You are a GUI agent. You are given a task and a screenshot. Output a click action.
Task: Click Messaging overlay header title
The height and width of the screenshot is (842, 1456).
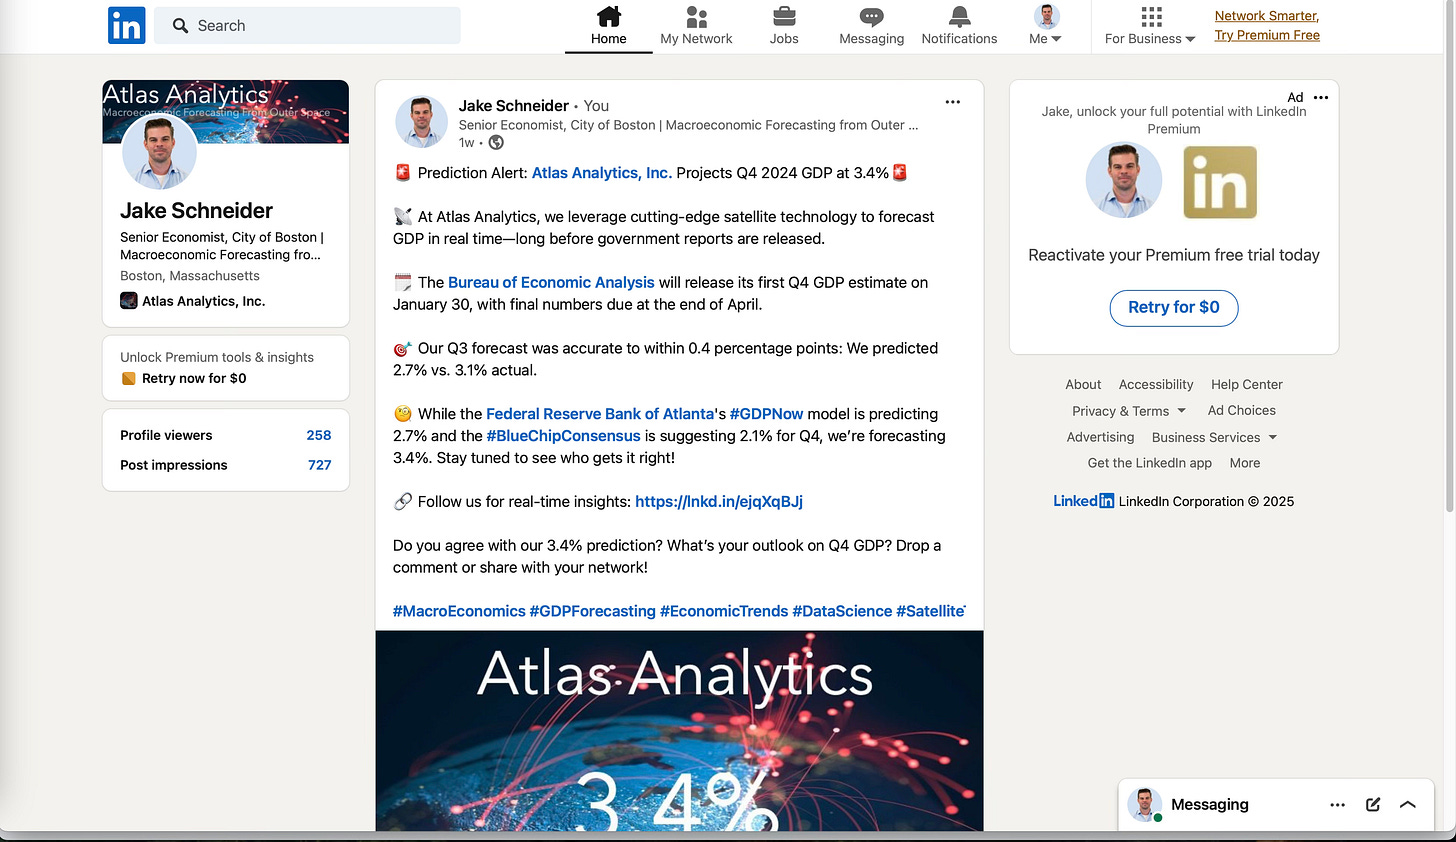pos(1210,805)
